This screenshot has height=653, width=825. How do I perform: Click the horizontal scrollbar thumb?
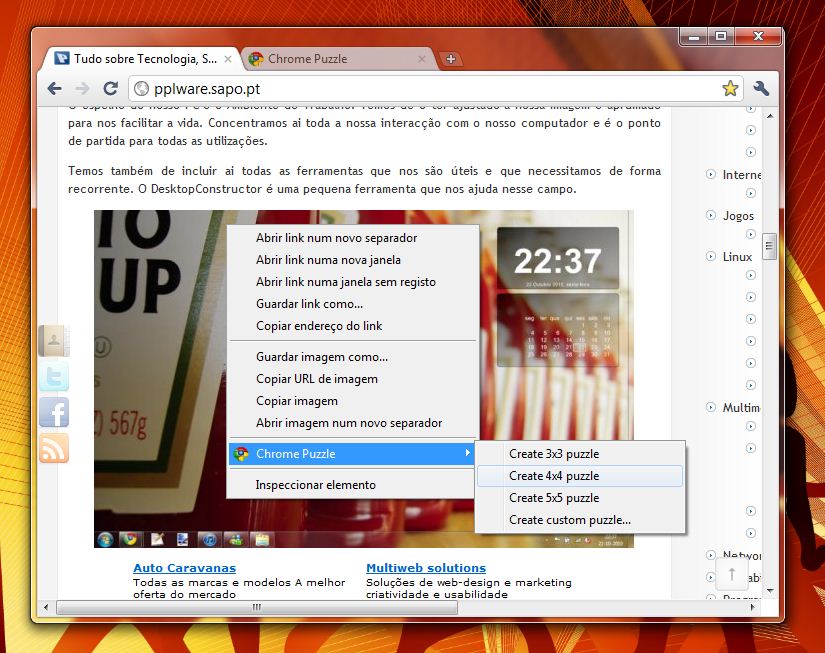pyautogui.click(x=257, y=607)
